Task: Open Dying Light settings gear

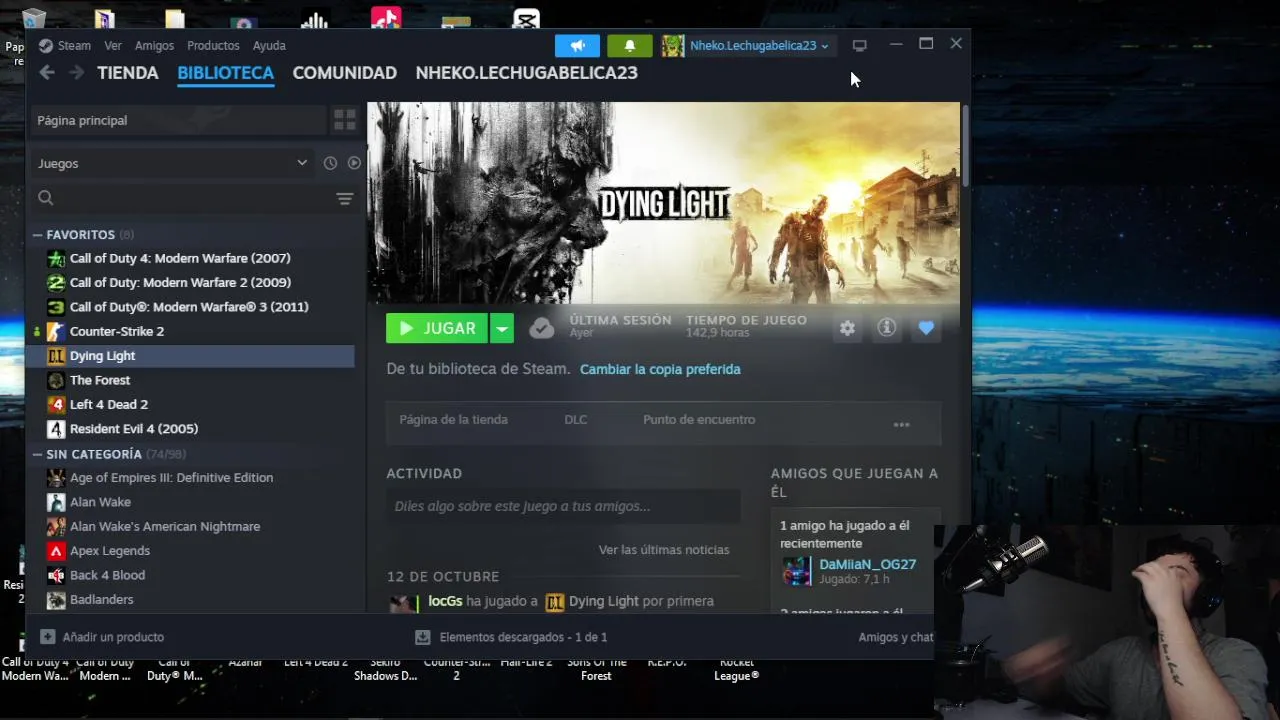Action: [847, 328]
